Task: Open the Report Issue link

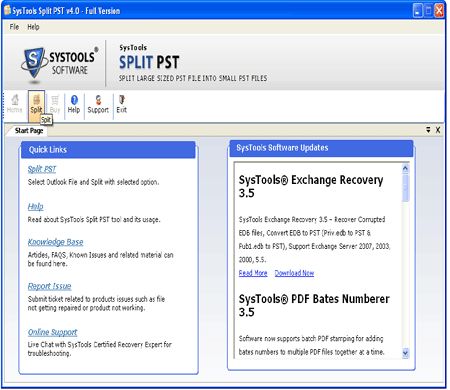Action: (49, 286)
